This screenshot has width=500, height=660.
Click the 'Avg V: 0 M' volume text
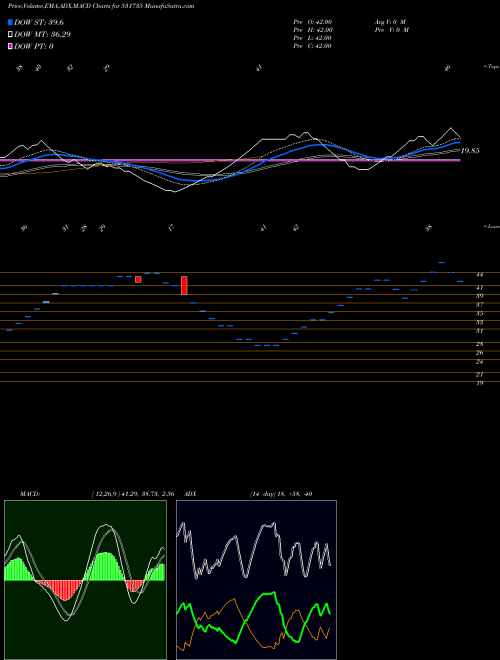389,22
